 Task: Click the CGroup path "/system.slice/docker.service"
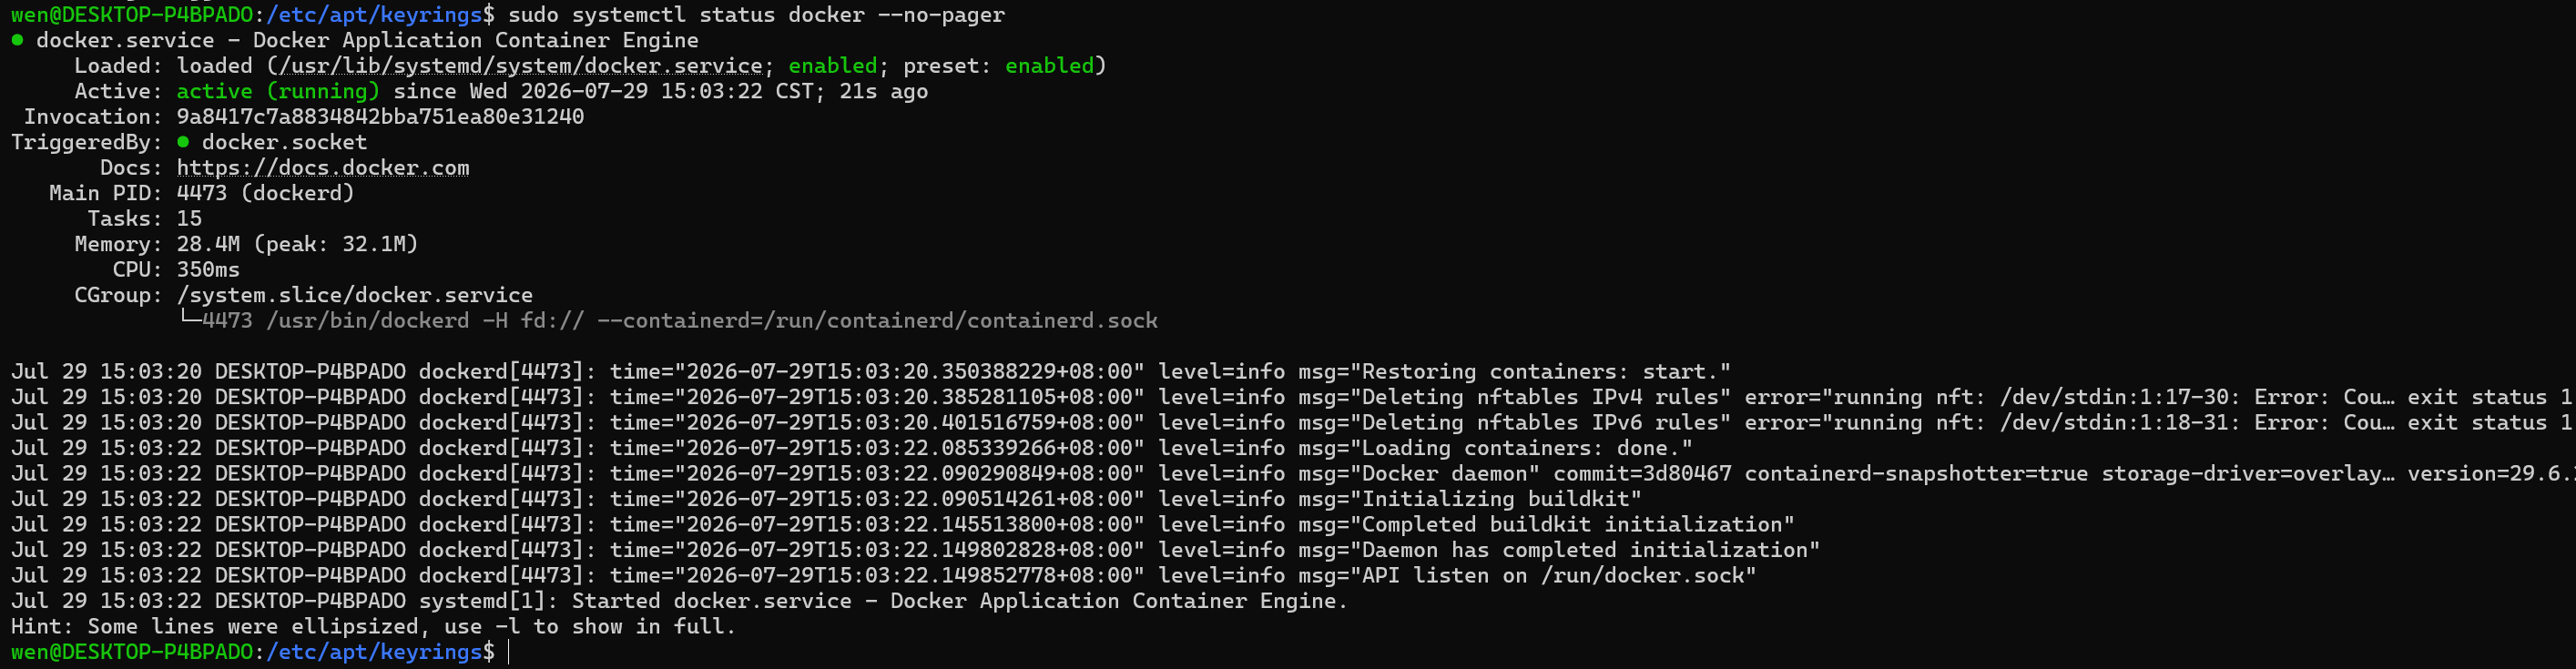(355, 295)
